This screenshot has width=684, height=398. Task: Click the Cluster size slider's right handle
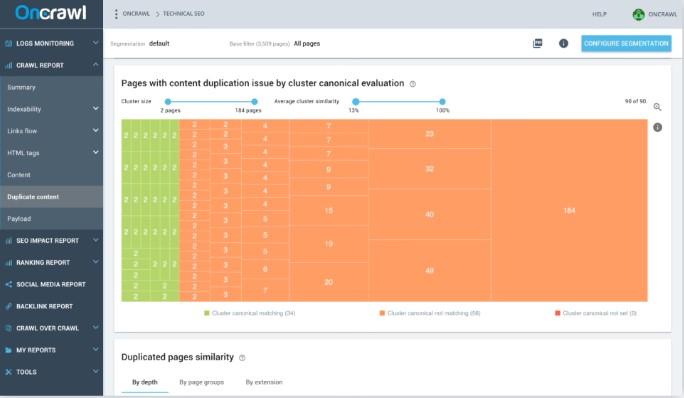(x=254, y=102)
